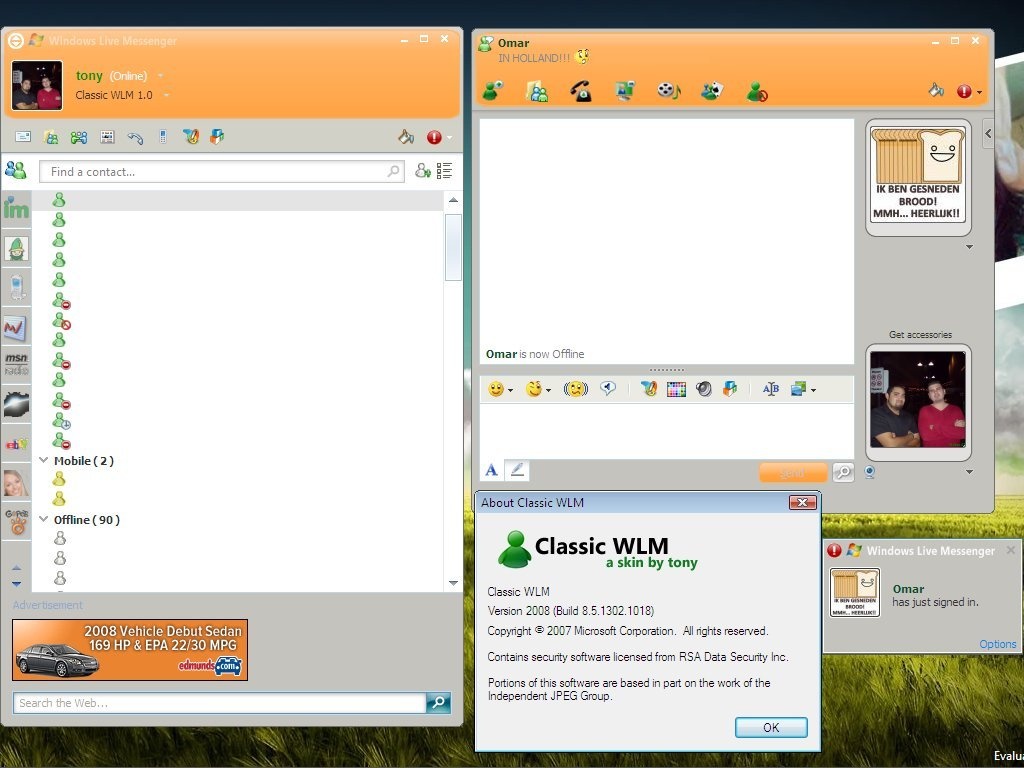Invite someone to the Omar conversation

(x=493, y=91)
